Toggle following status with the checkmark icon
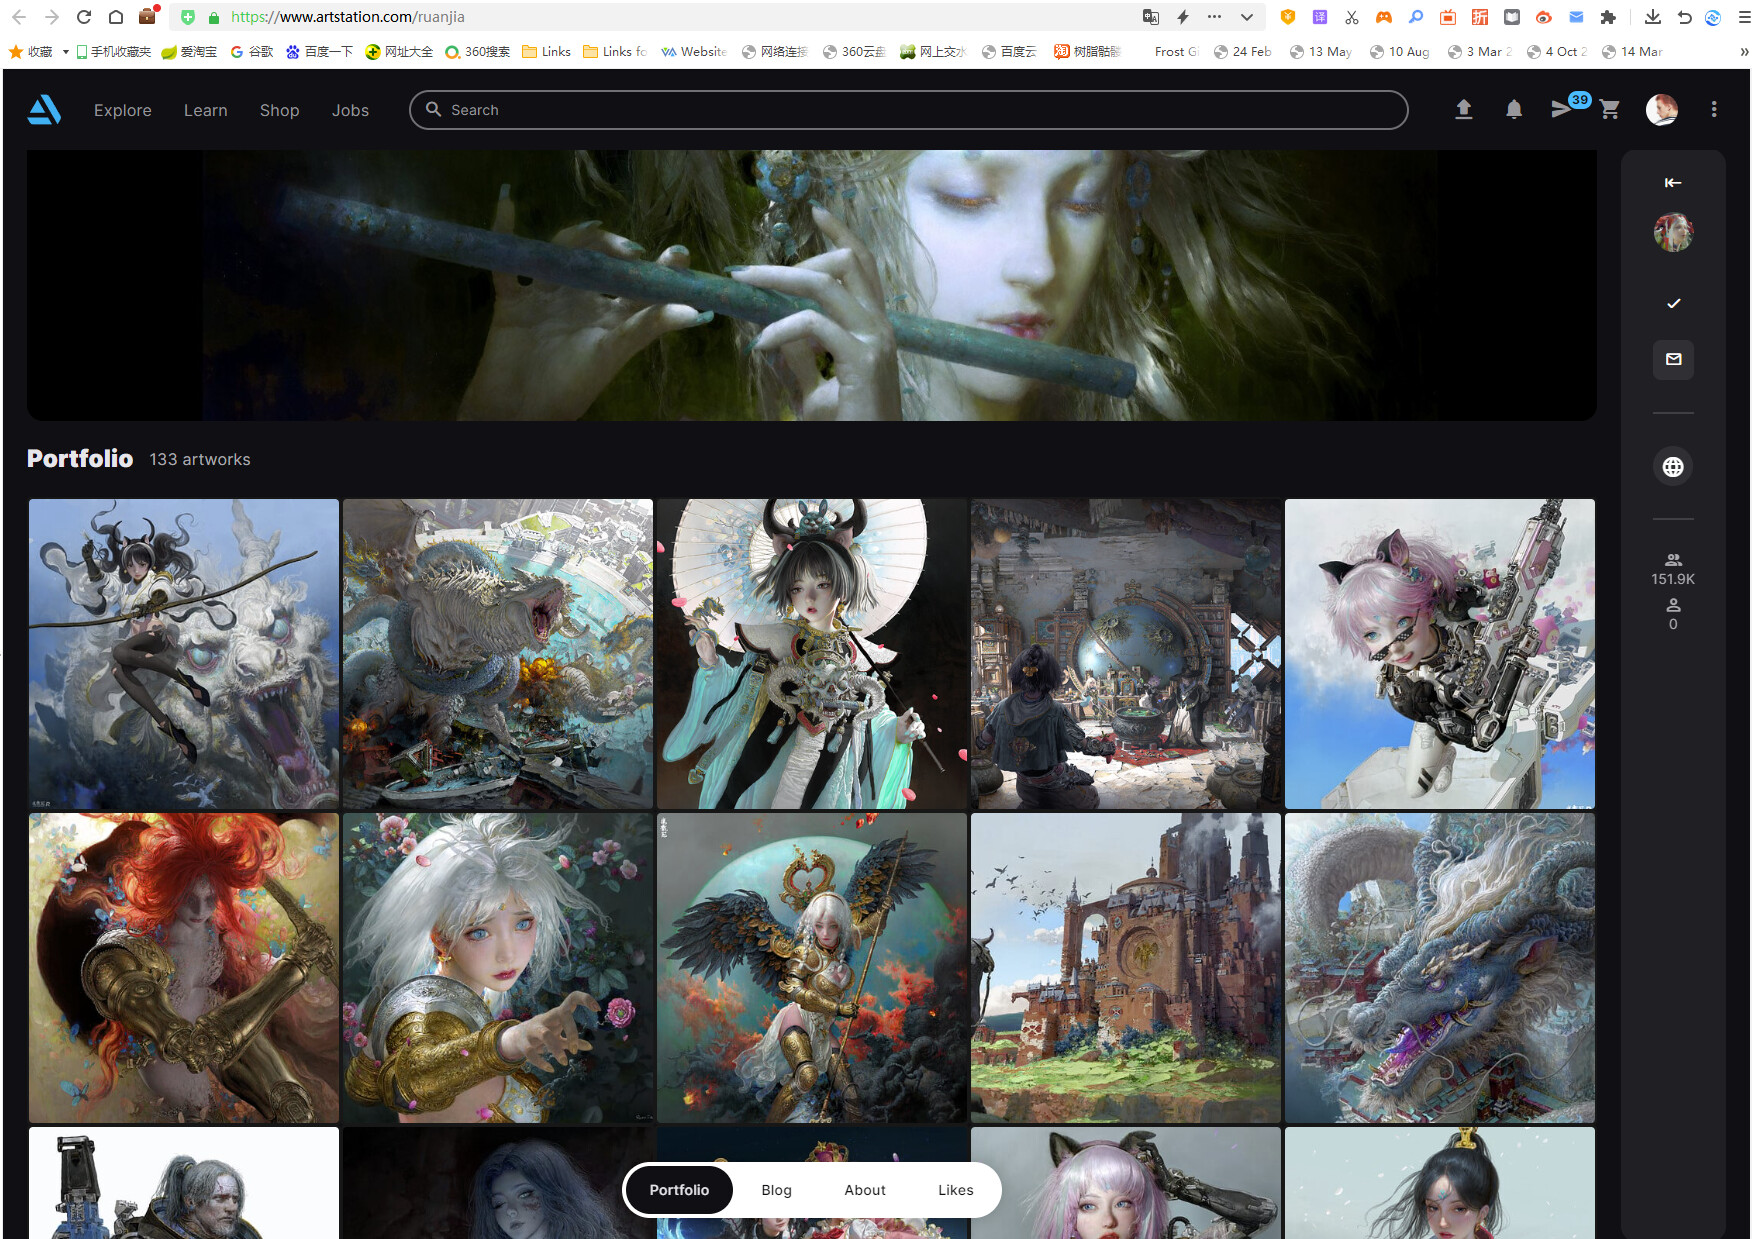Image resolution: width=1752 pixels, height=1239 pixels. point(1673,303)
